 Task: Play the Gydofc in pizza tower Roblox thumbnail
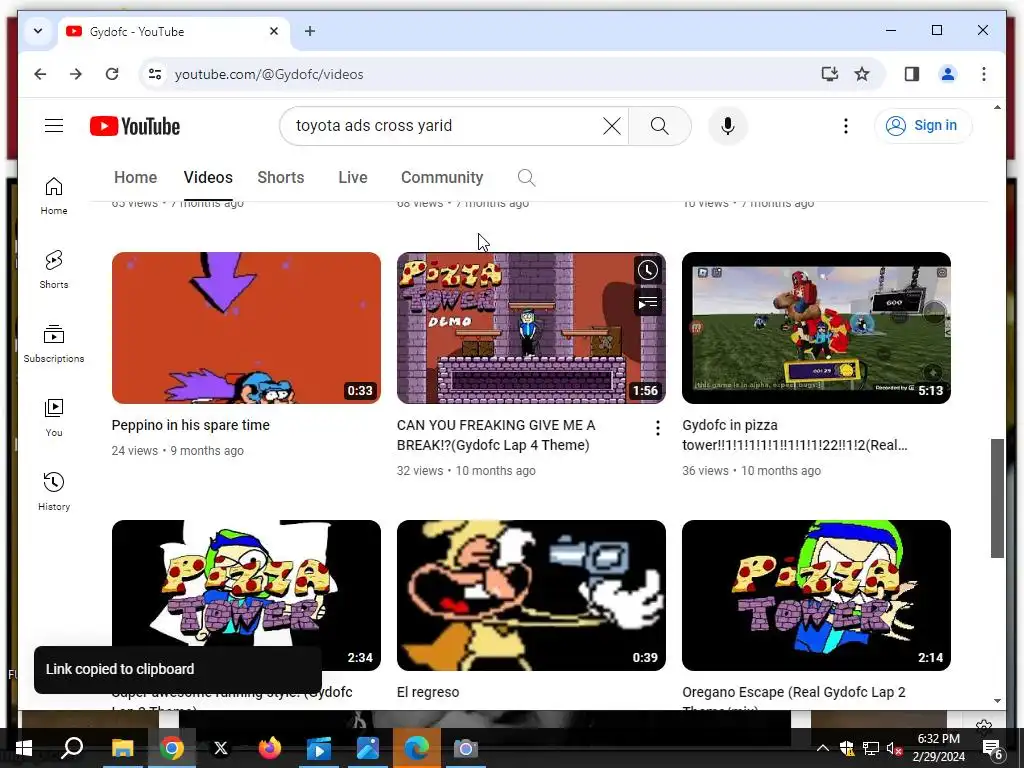(816, 328)
